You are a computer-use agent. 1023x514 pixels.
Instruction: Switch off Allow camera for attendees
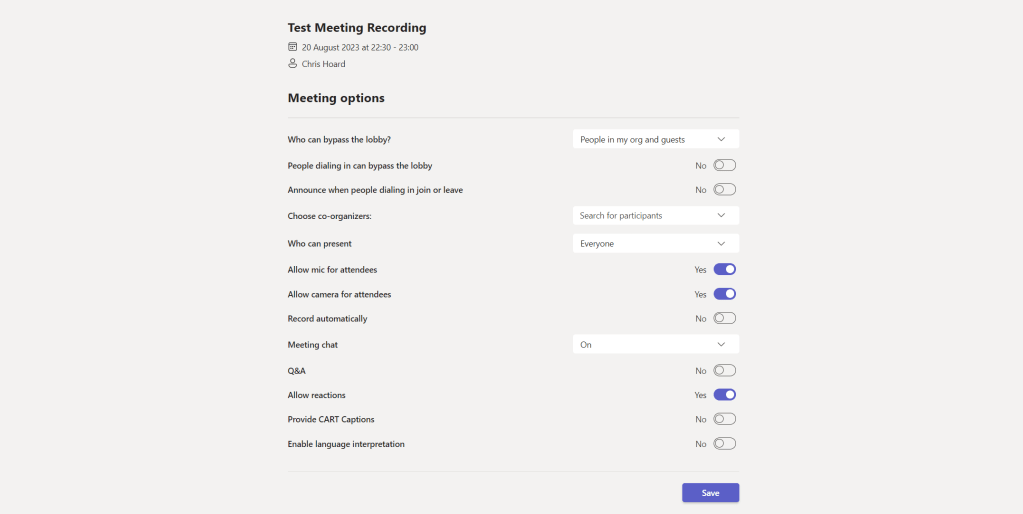pyautogui.click(x=724, y=294)
